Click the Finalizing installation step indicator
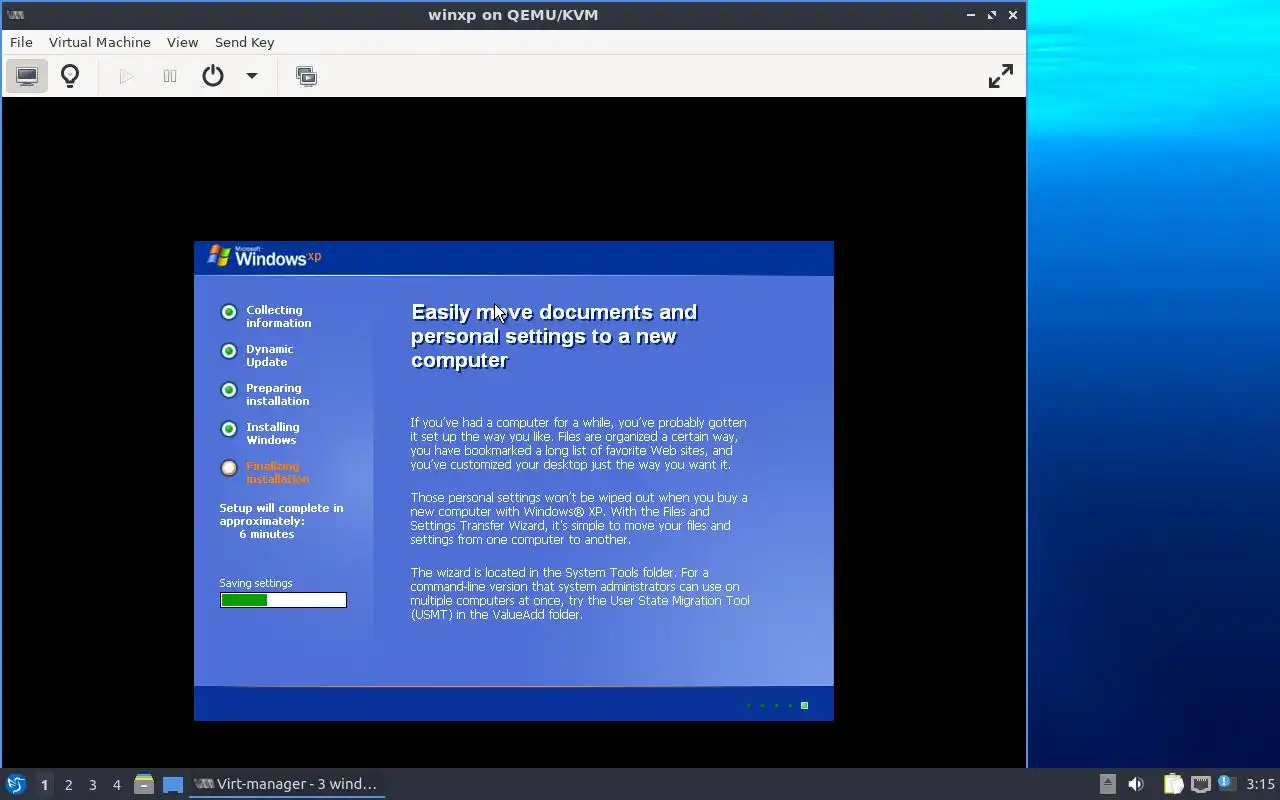Screen dimensions: 1280x800 (229, 468)
